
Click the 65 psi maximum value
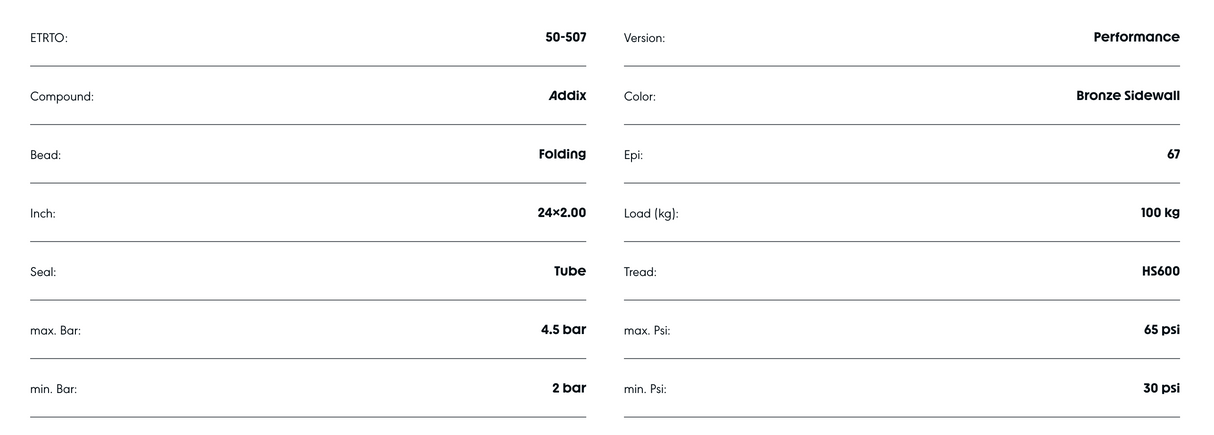[1161, 329]
